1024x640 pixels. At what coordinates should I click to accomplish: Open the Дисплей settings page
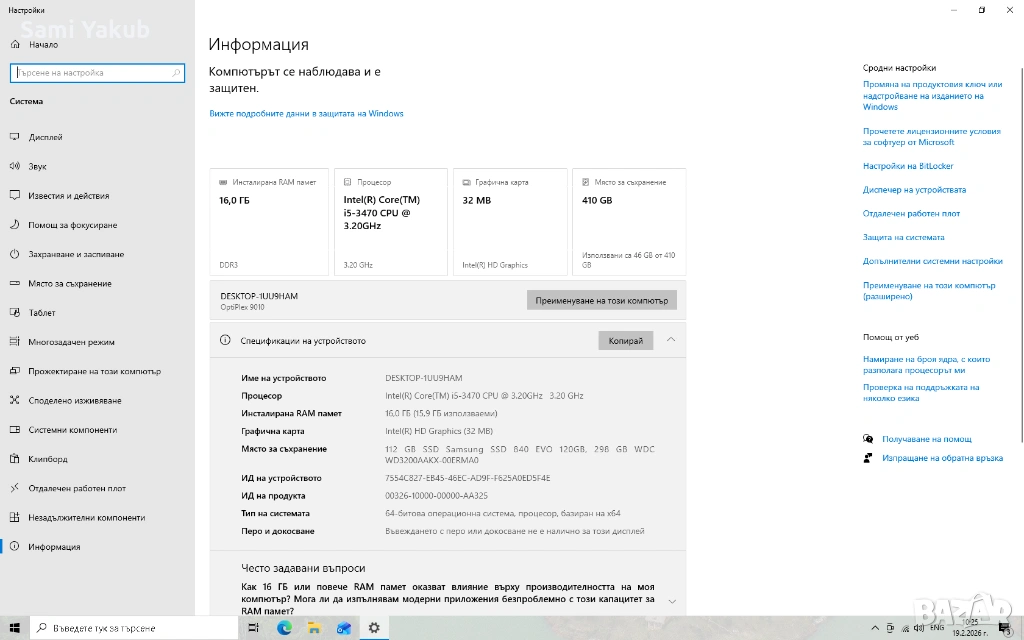45,137
